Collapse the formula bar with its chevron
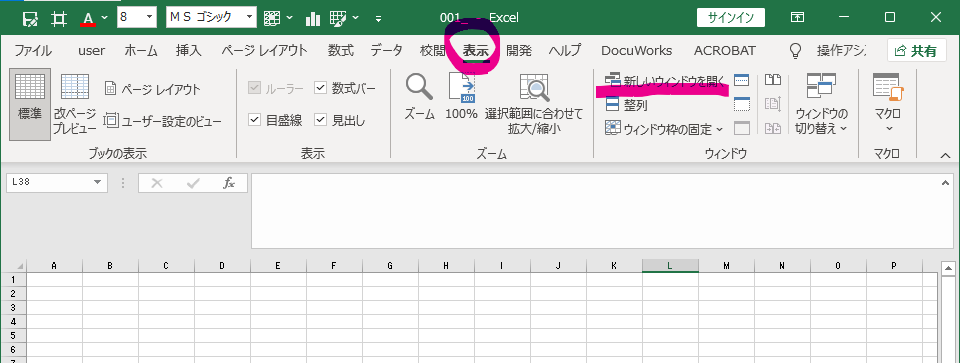Screen dimensions: 960x363 coord(945,182)
